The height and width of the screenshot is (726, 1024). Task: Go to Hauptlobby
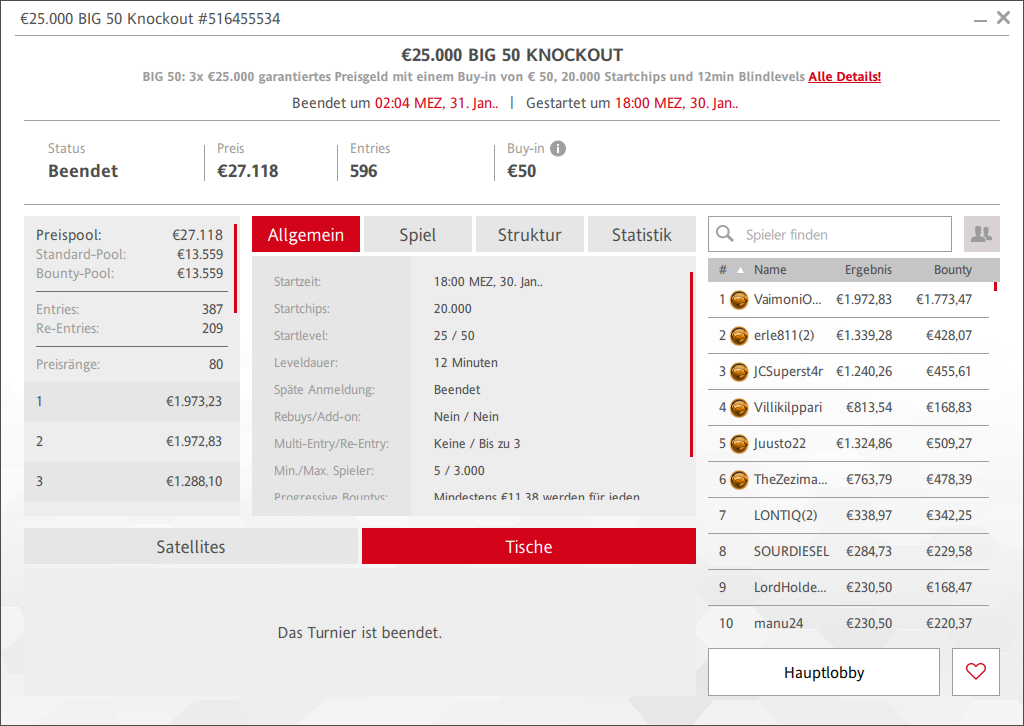823,672
